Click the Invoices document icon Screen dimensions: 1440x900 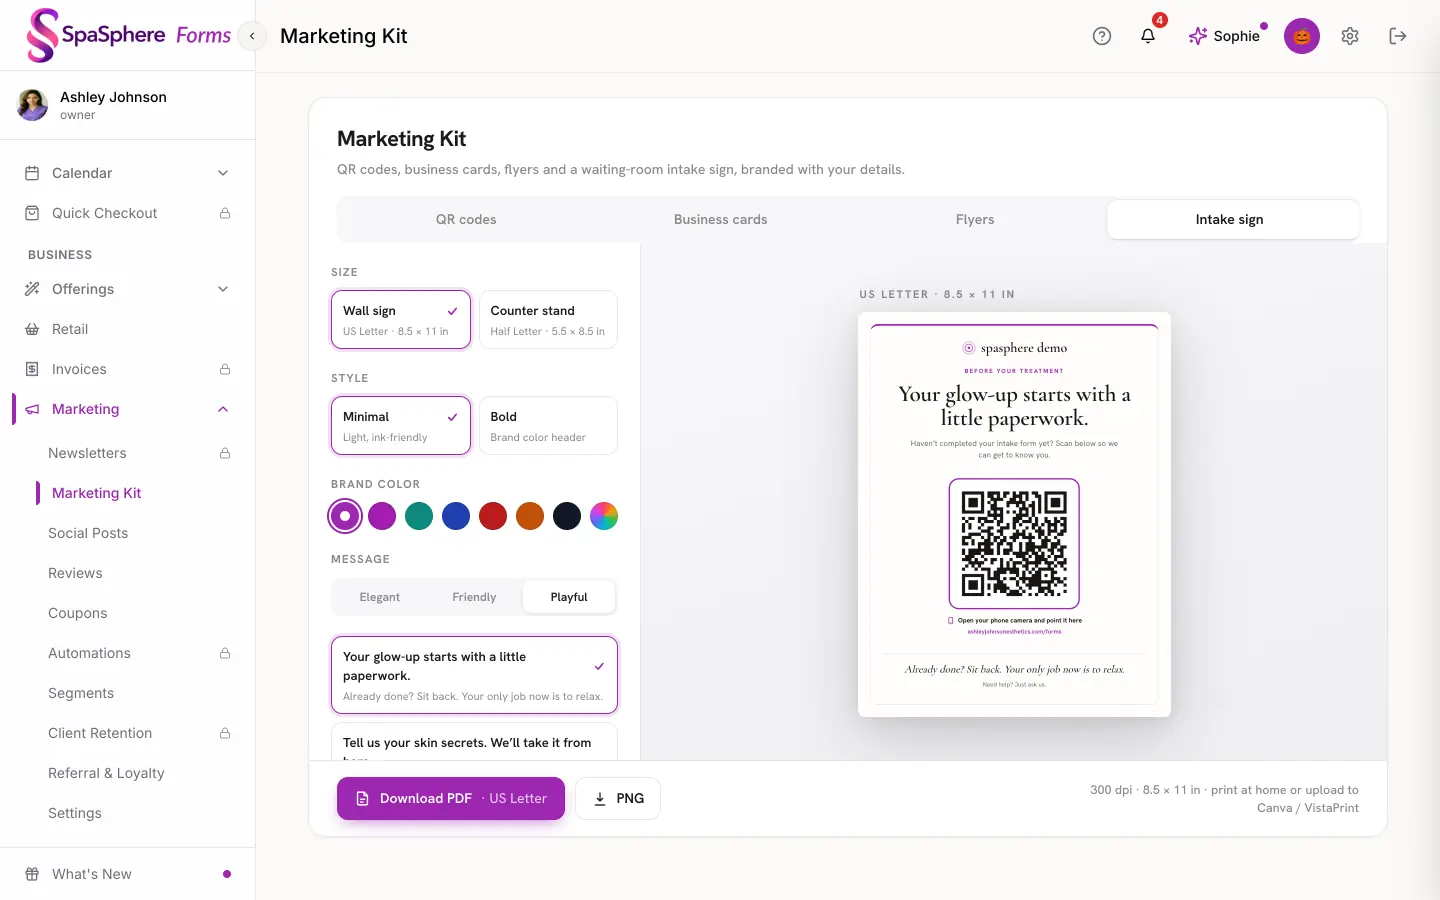32,369
